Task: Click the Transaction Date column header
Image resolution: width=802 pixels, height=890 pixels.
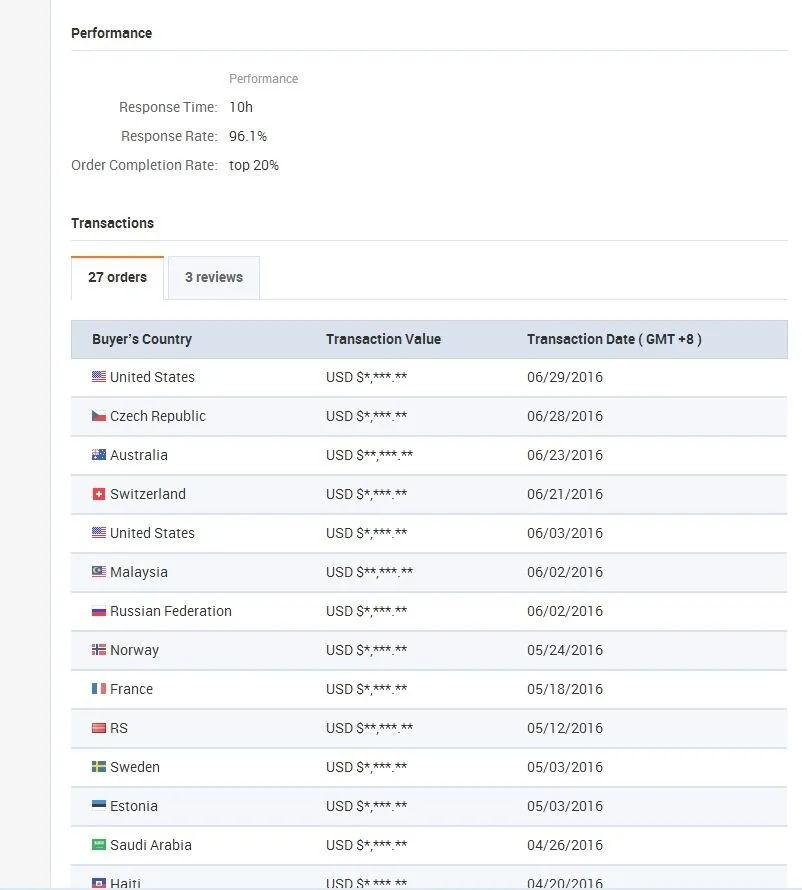Action: pos(614,339)
